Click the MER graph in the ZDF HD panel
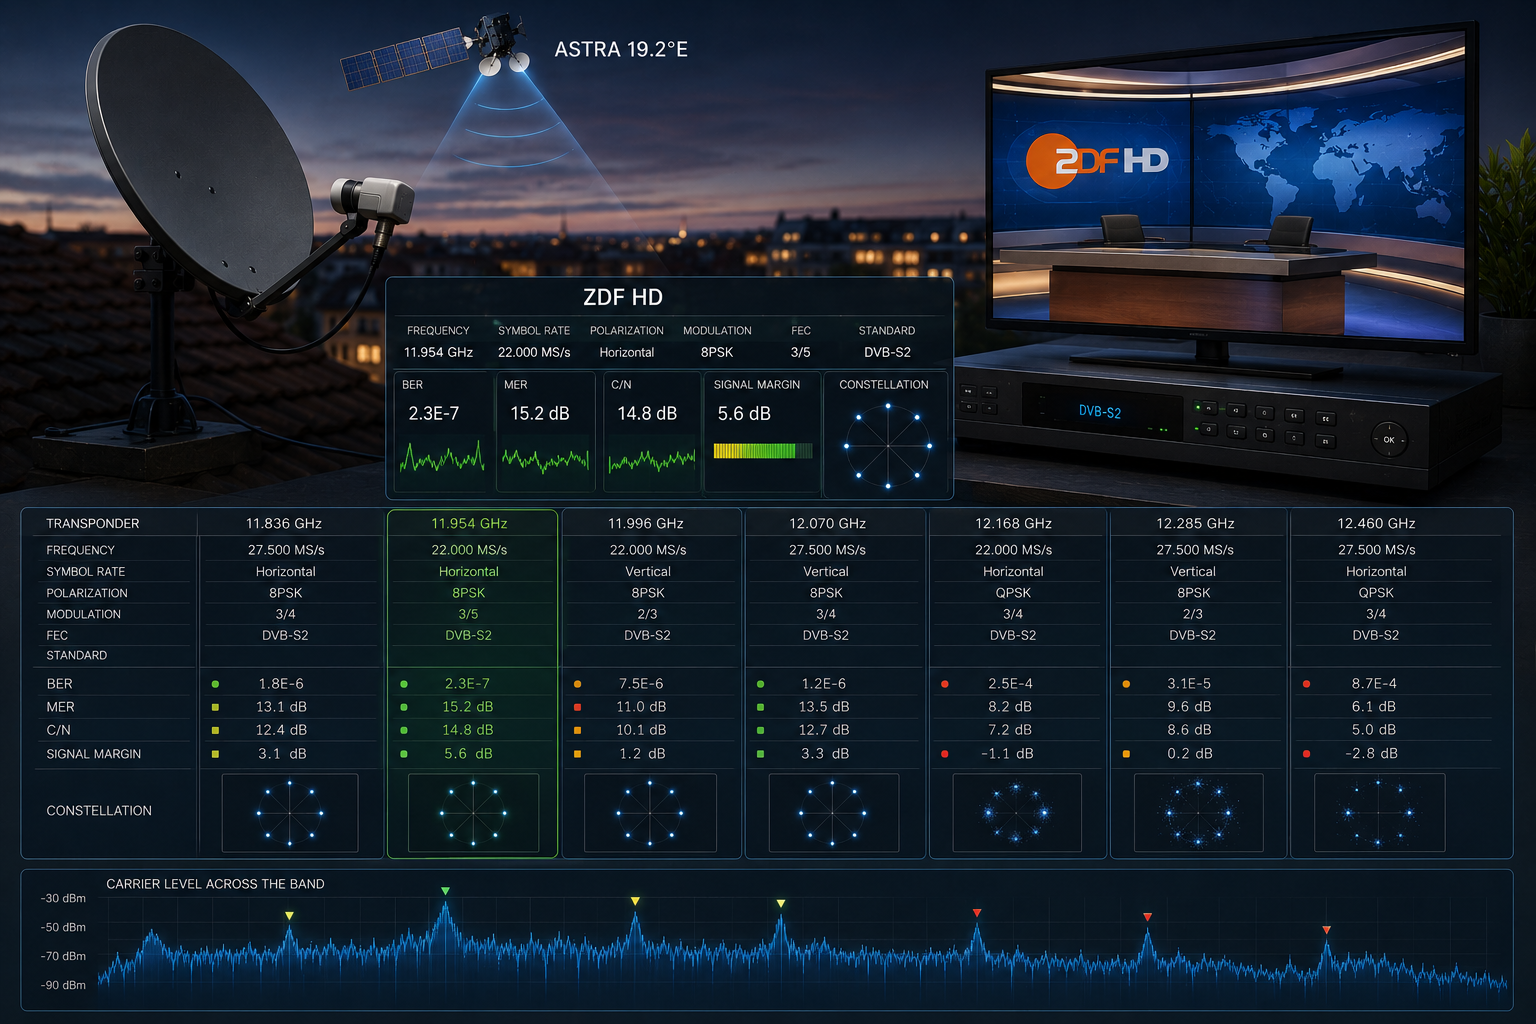This screenshot has height=1024, width=1536. pos(545,460)
